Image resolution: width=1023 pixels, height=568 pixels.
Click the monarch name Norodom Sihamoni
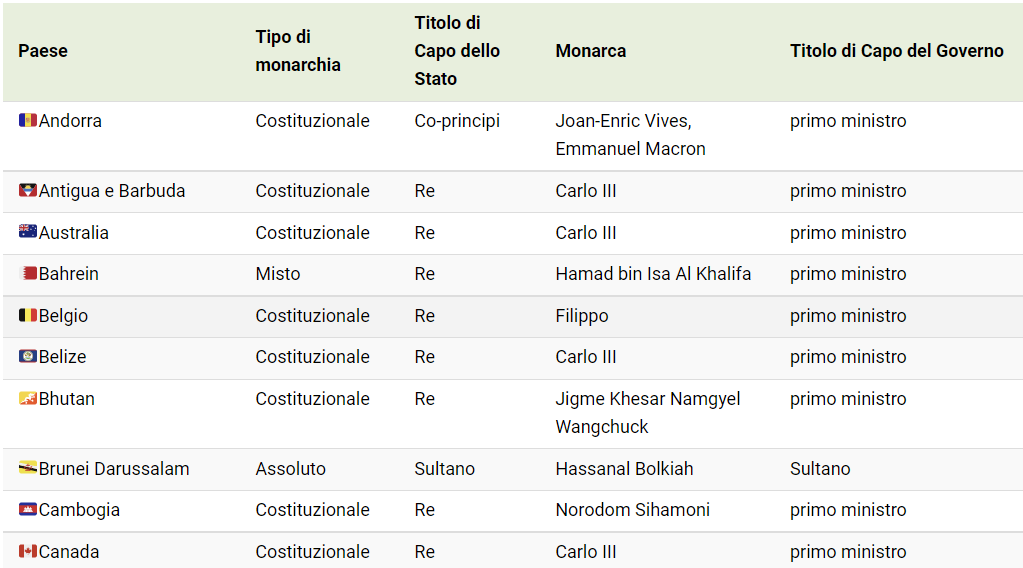click(632, 510)
